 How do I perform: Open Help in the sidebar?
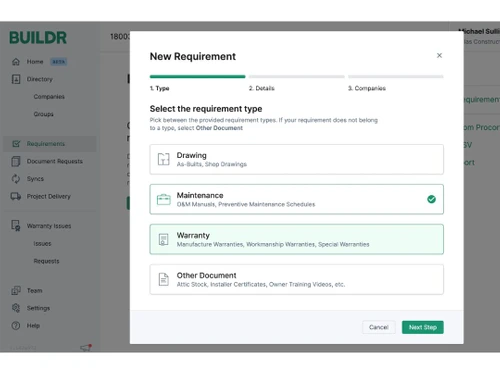[x=33, y=325]
